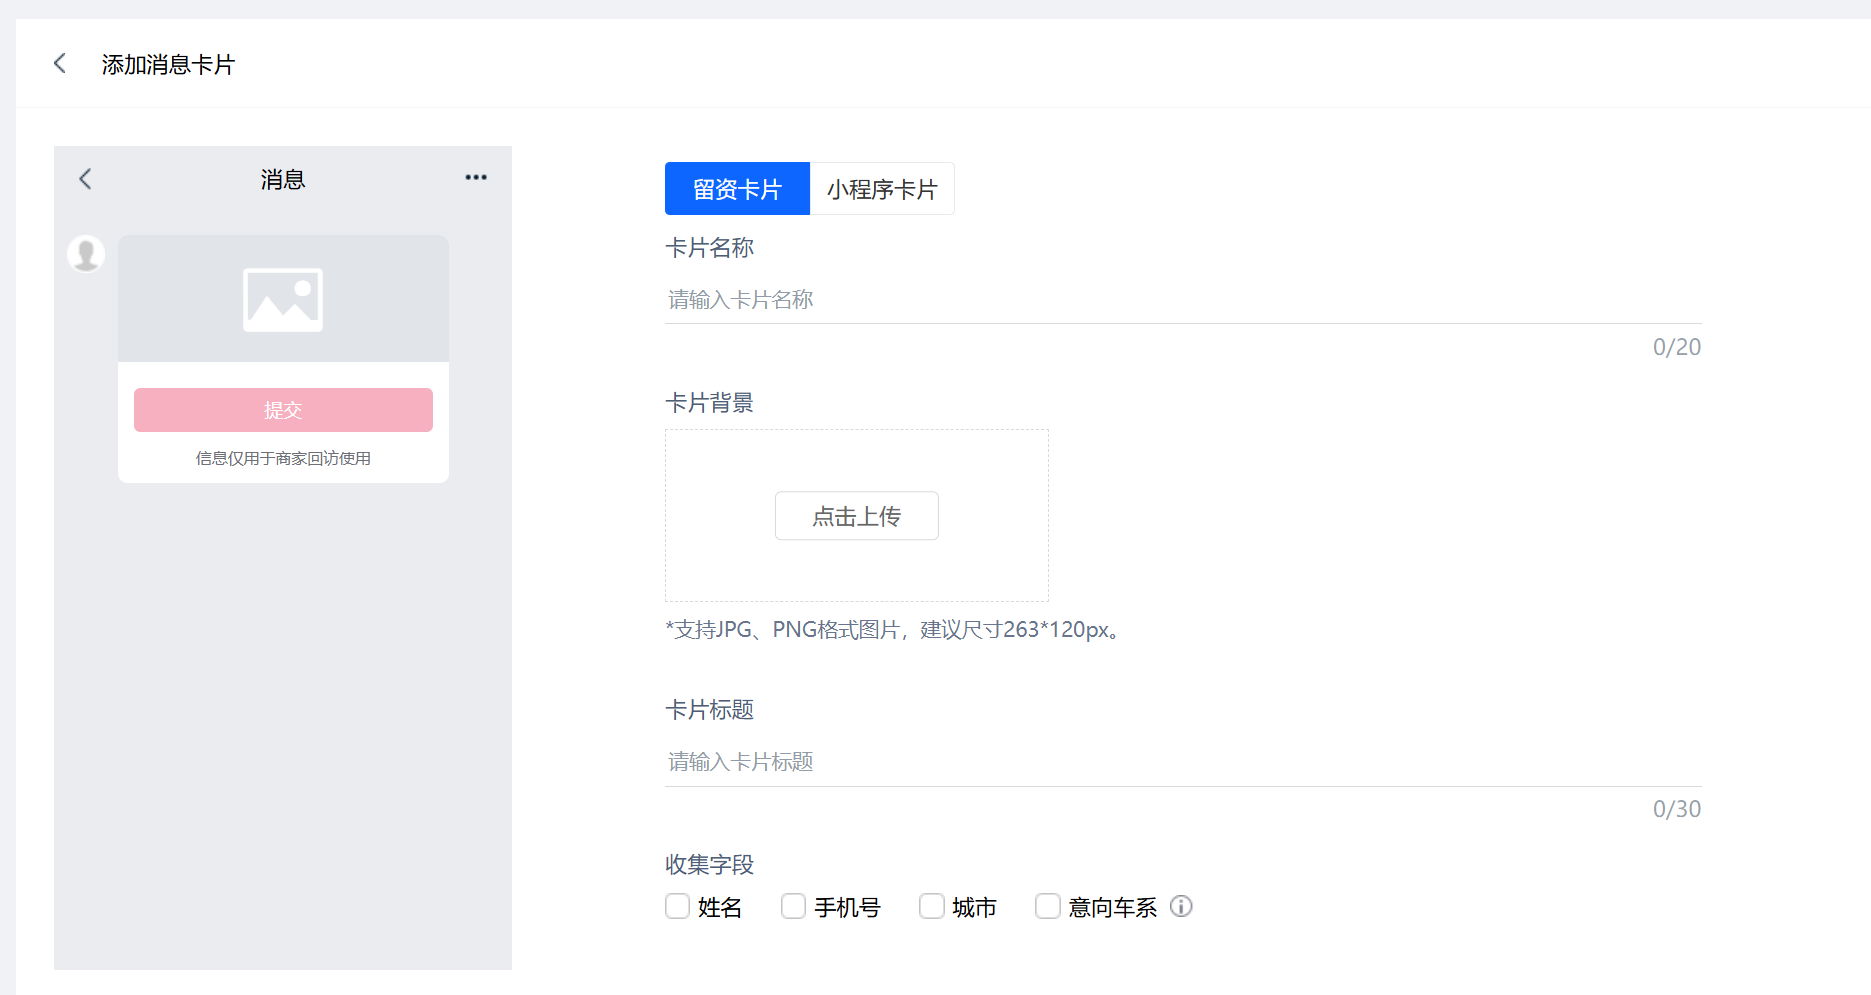Image resolution: width=1871 pixels, height=995 pixels.
Task: Tick the 城市 checkbox
Action: pyautogui.click(x=932, y=907)
